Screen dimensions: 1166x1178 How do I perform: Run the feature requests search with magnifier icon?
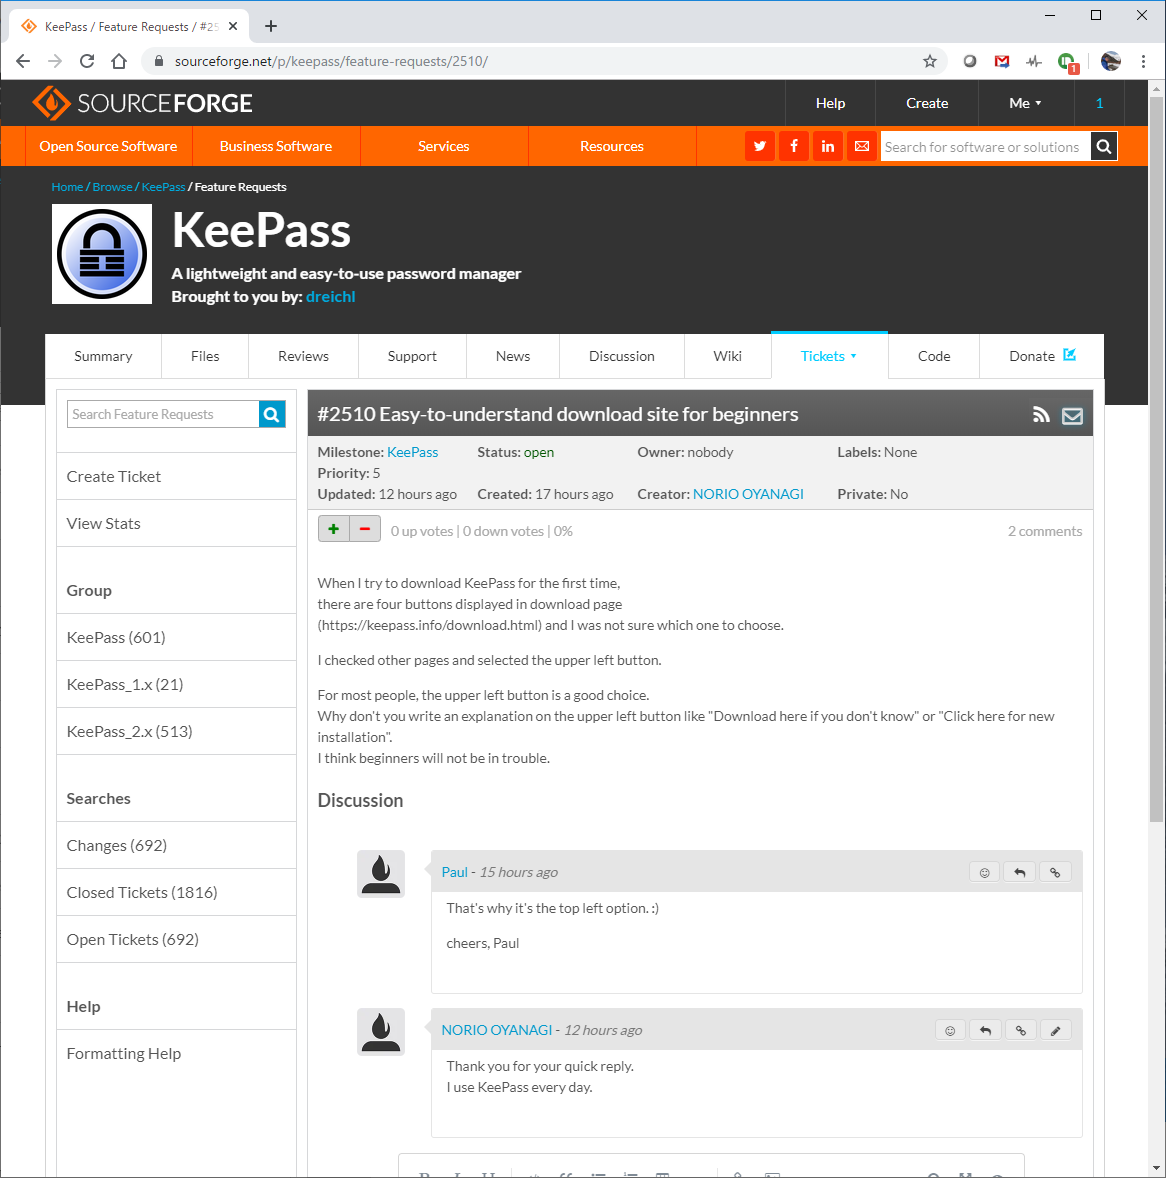pos(271,413)
